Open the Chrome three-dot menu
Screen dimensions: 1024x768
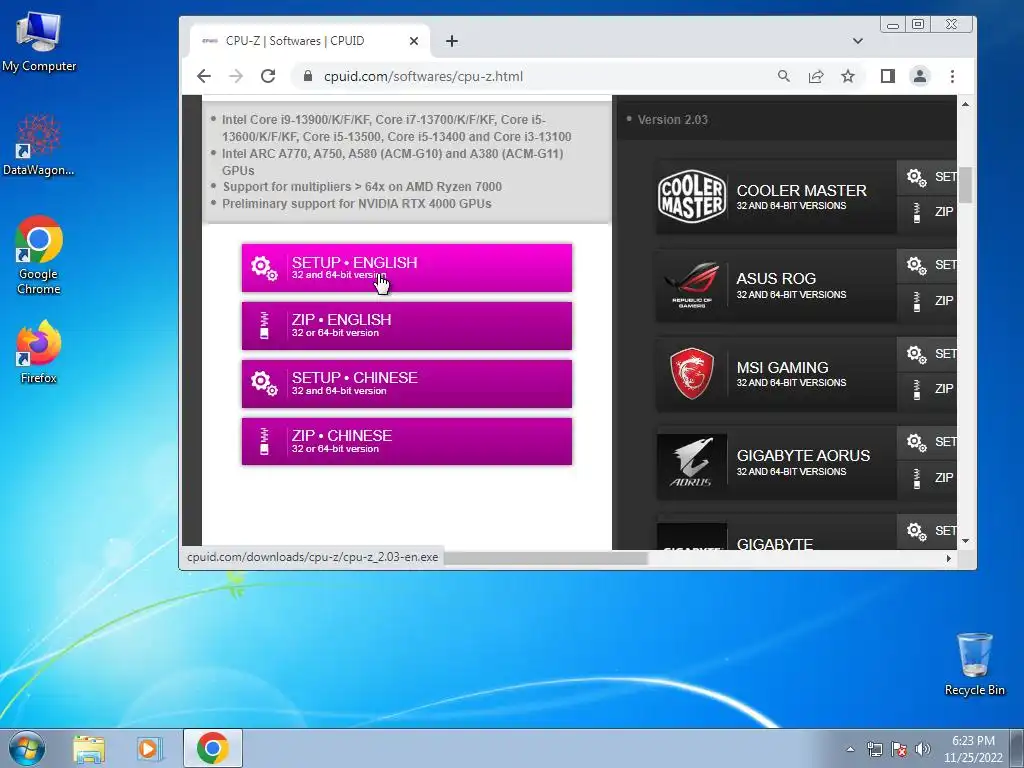click(x=952, y=76)
